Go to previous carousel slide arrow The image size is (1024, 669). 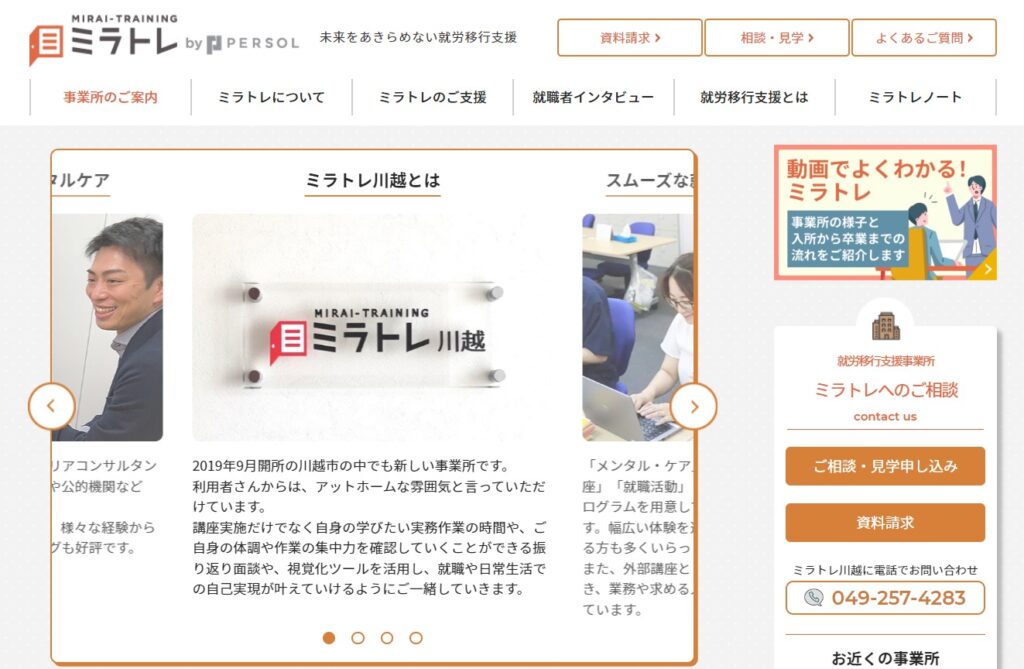pyautogui.click(x=52, y=406)
